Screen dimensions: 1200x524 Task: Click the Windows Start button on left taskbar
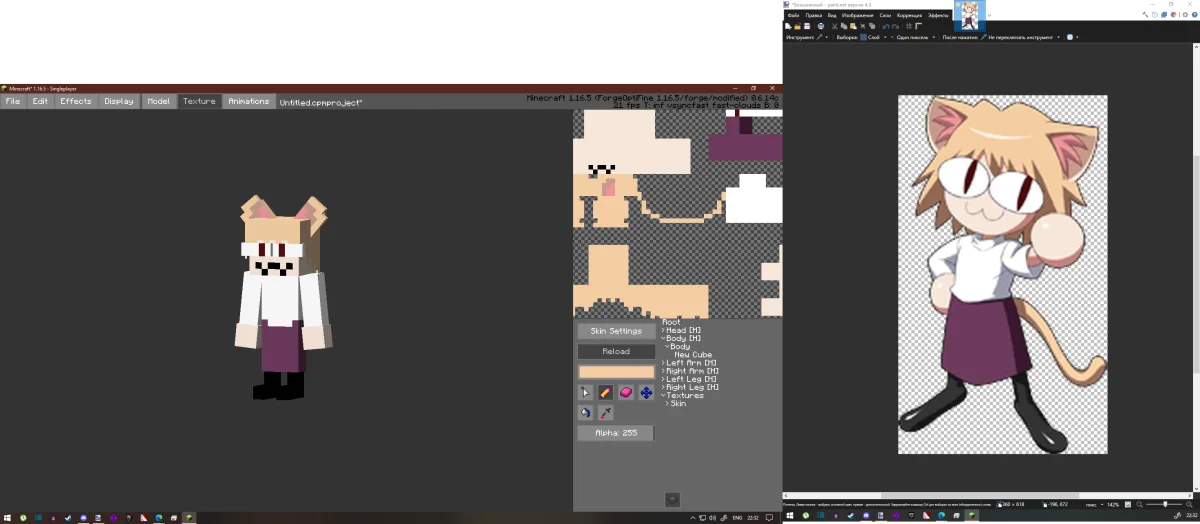coord(9,518)
